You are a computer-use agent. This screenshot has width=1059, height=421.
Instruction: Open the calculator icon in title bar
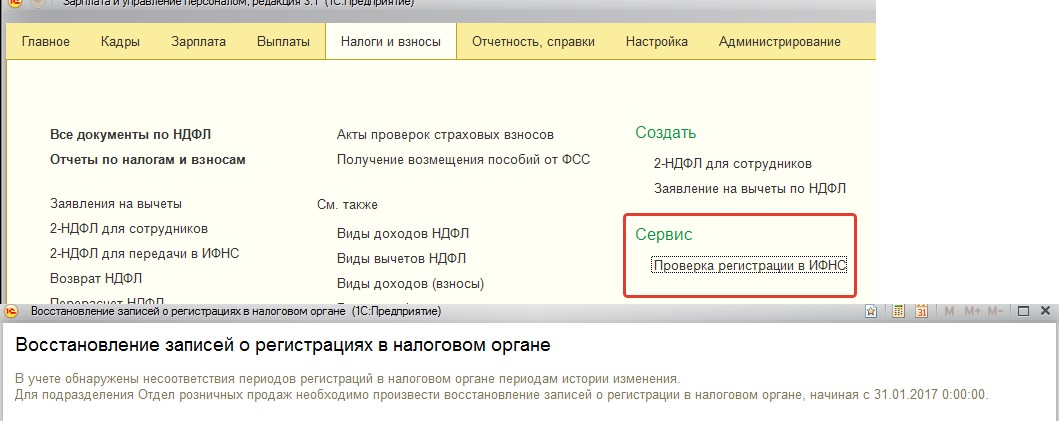(898, 312)
